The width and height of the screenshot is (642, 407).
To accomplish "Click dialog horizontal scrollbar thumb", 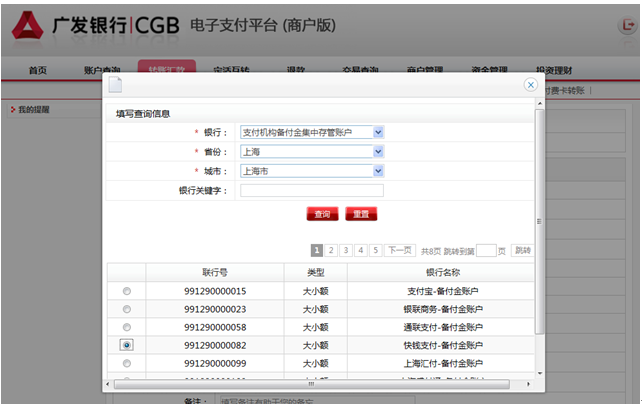I will click(312, 384).
